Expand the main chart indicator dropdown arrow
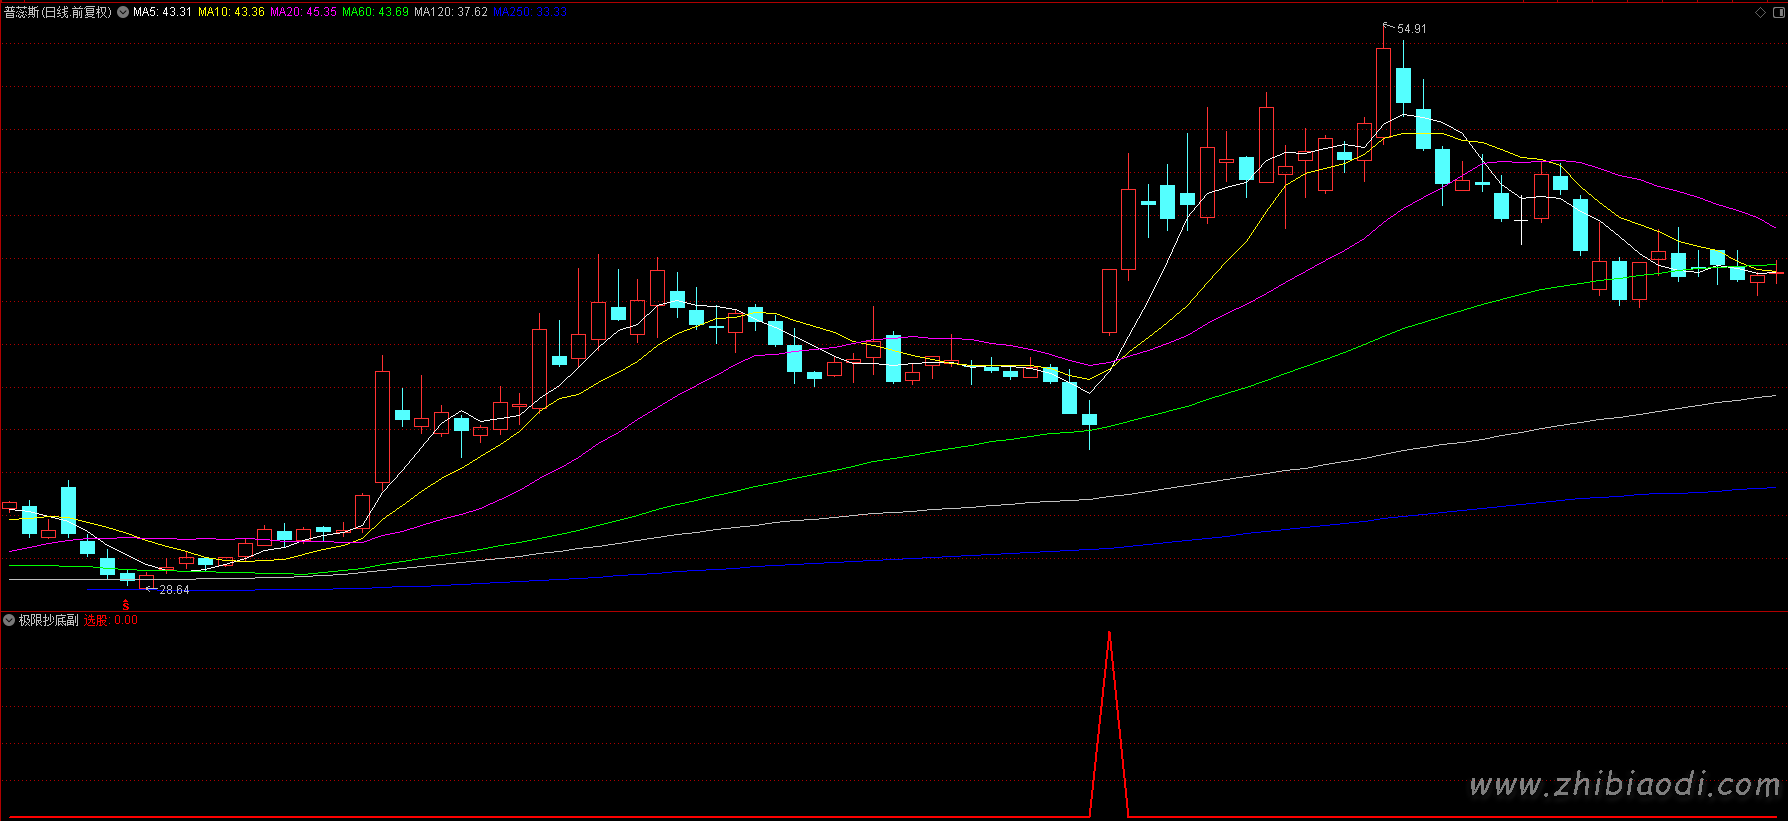This screenshot has height=821, width=1788. 123,12
